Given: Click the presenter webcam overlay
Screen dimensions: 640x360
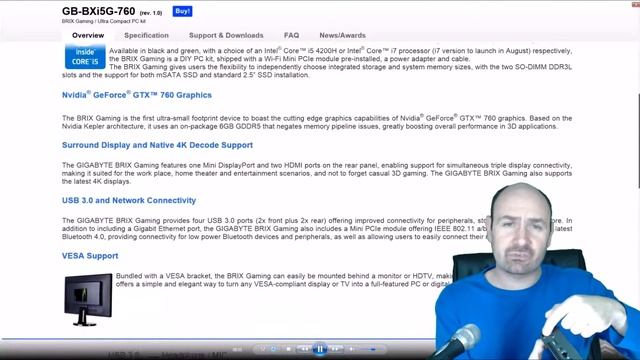Looking at the screenshot, I should pos(537,271).
